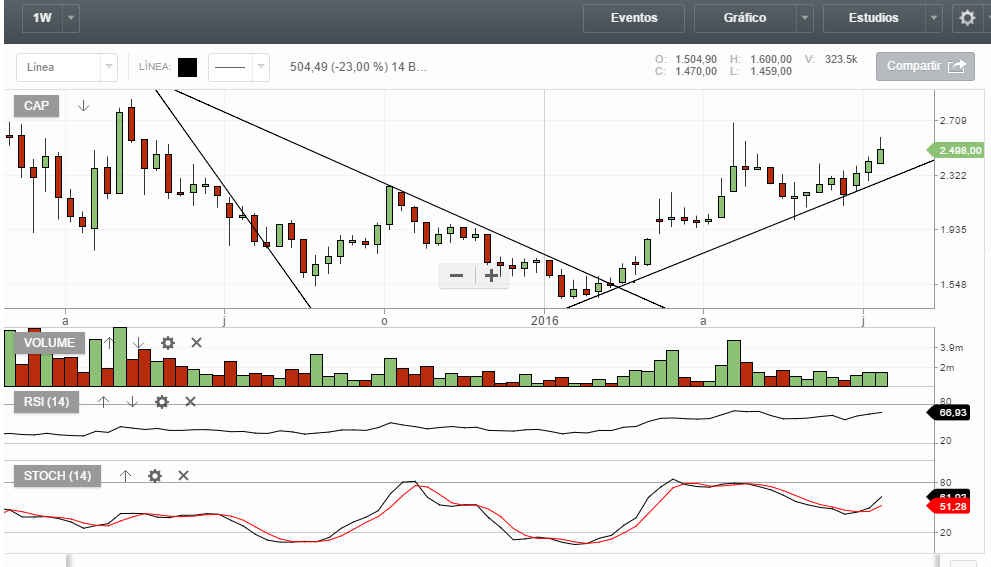The width and height of the screenshot is (991, 567).
Task: Click the RSI (14) panel label
Action: point(47,401)
